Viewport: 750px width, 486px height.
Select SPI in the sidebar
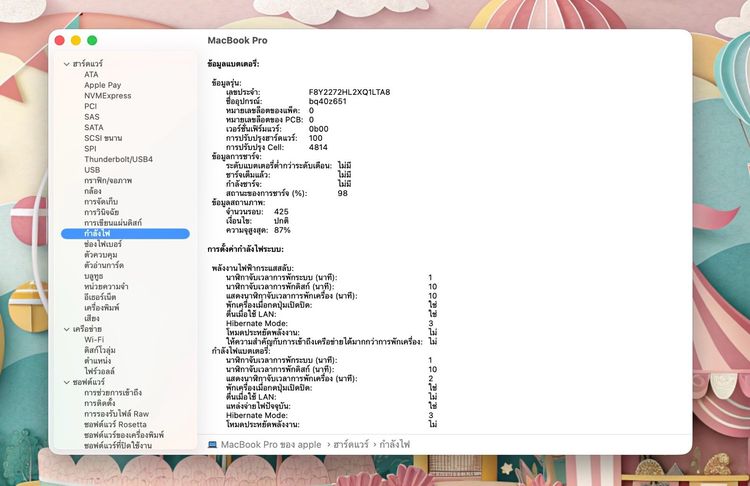[x=90, y=148]
